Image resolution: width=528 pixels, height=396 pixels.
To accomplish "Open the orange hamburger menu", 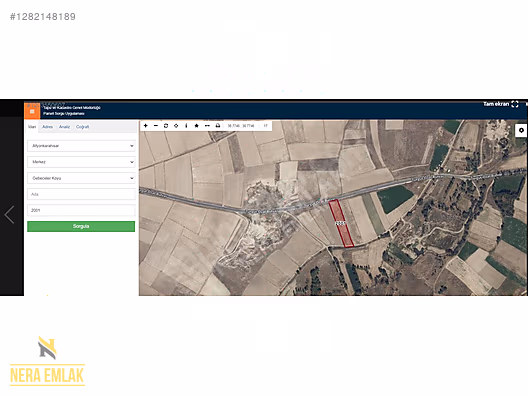I will coord(32,111).
